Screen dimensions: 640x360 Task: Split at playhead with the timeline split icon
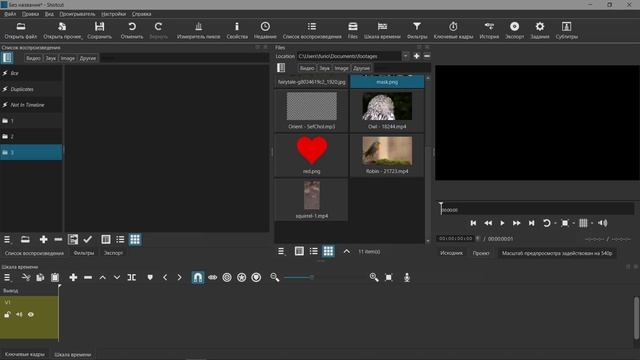131,278
